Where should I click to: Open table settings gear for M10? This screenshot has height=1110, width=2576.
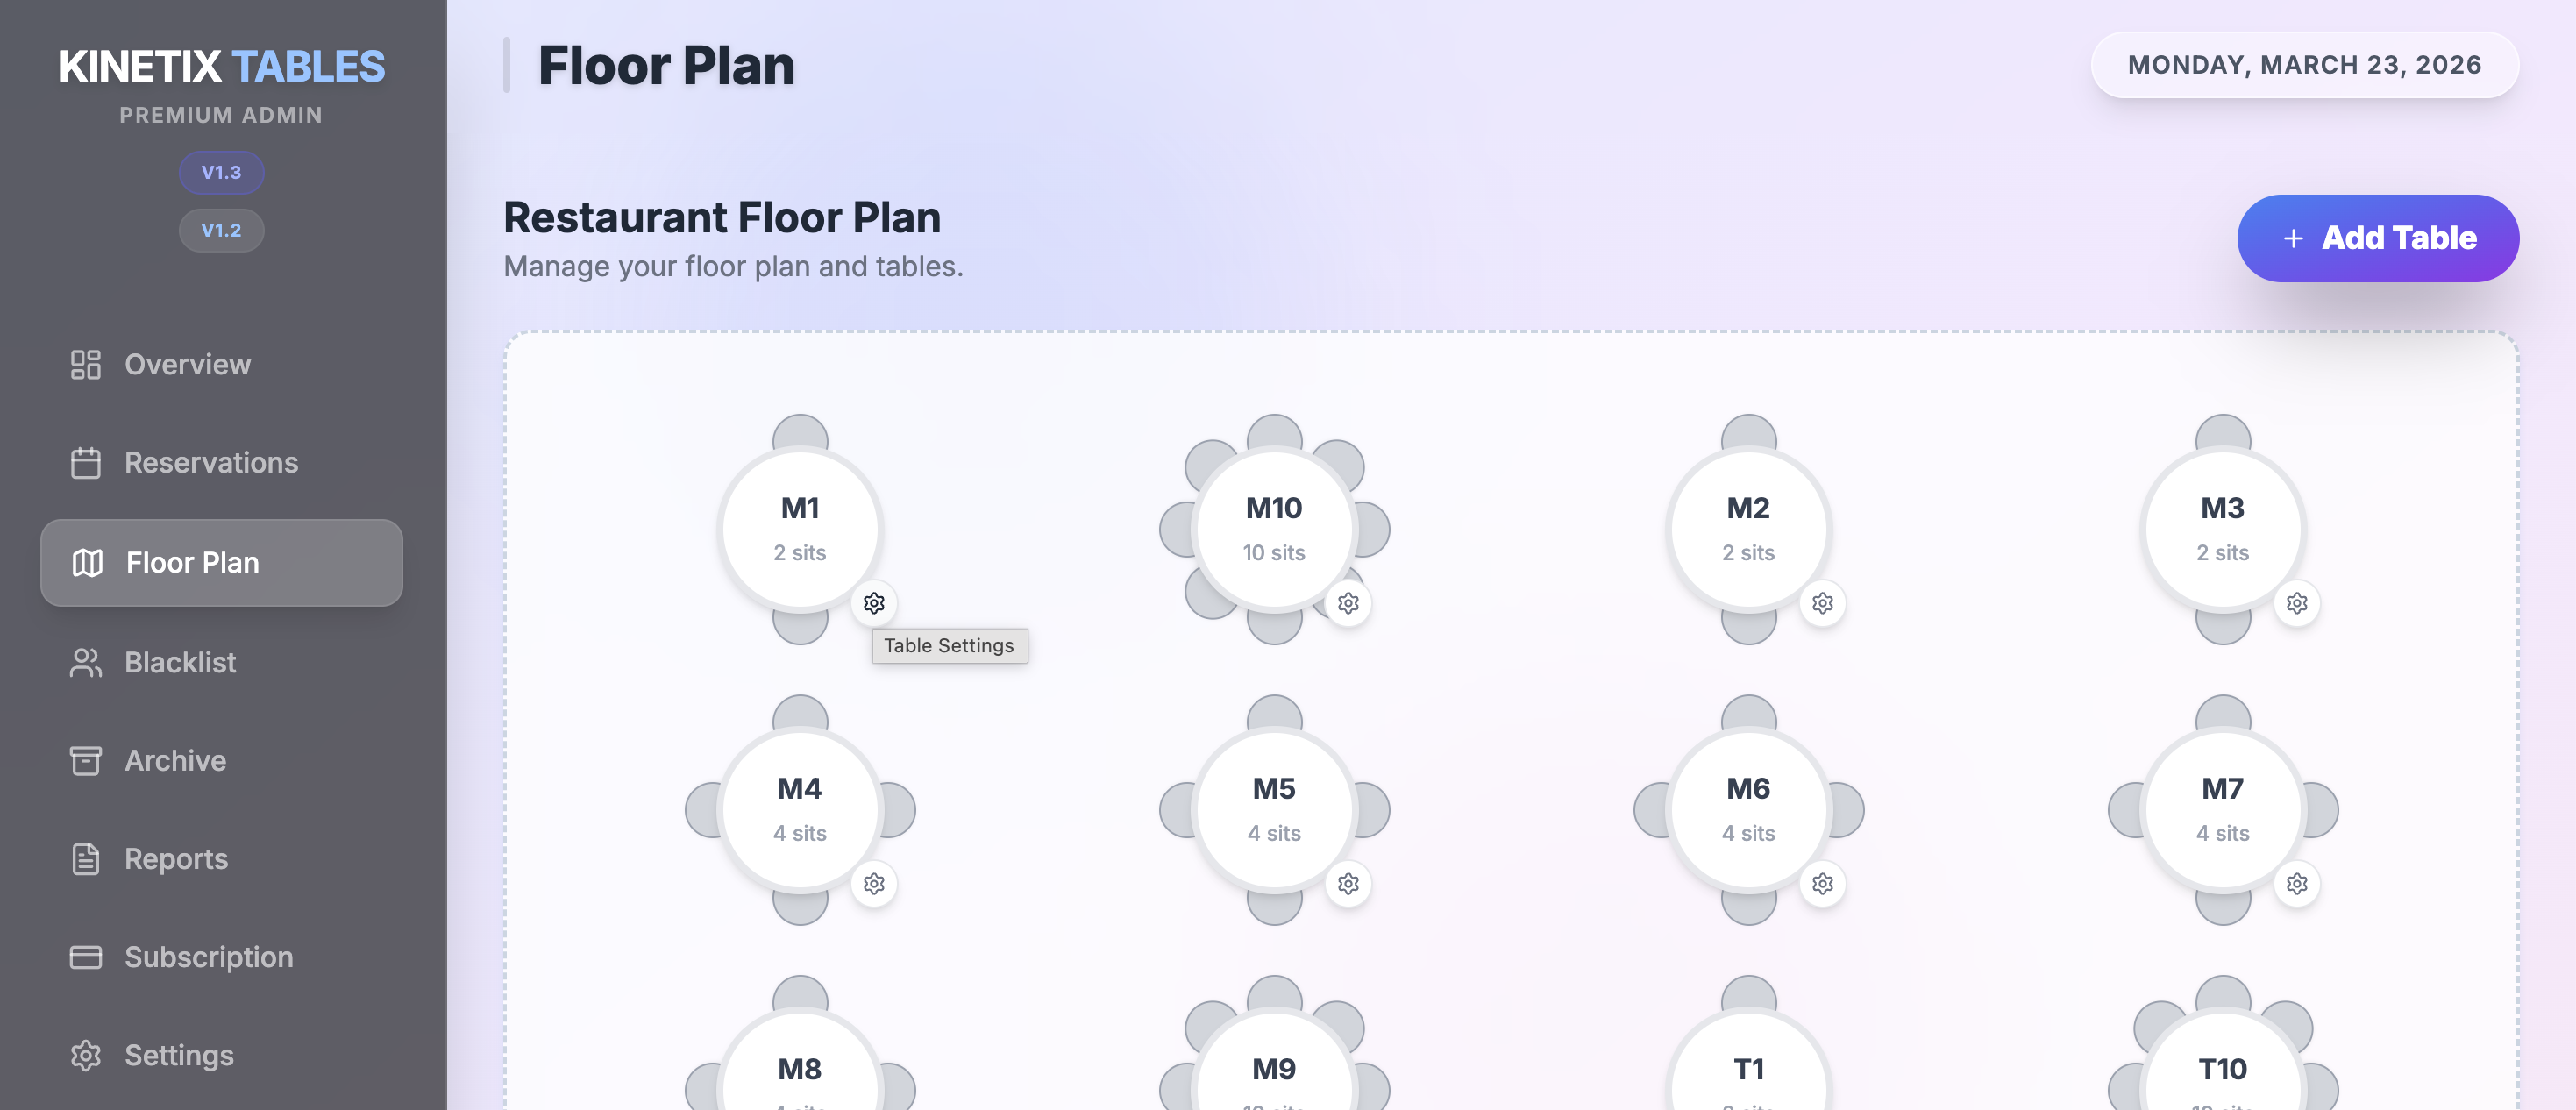point(1348,603)
